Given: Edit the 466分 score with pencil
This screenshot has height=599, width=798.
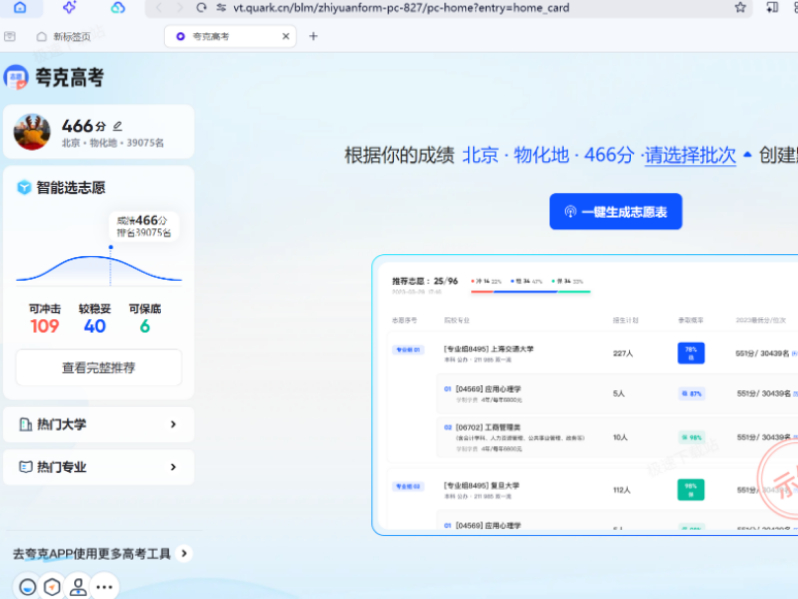Looking at the screenshot, I should coord(117,126).
